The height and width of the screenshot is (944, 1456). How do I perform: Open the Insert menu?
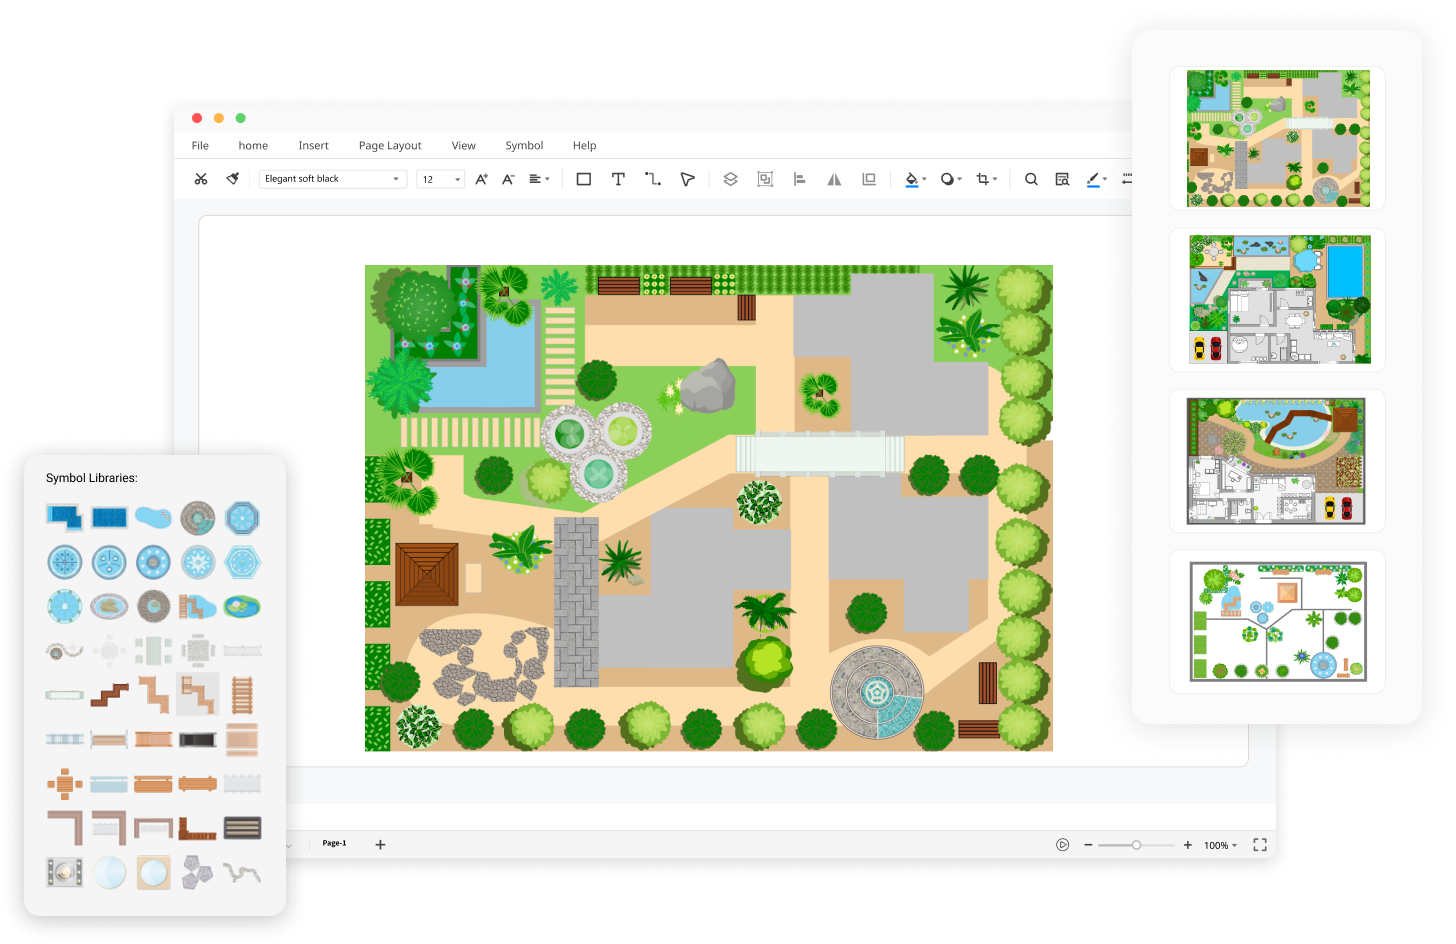pyautogui.click(x=313, y=146)
